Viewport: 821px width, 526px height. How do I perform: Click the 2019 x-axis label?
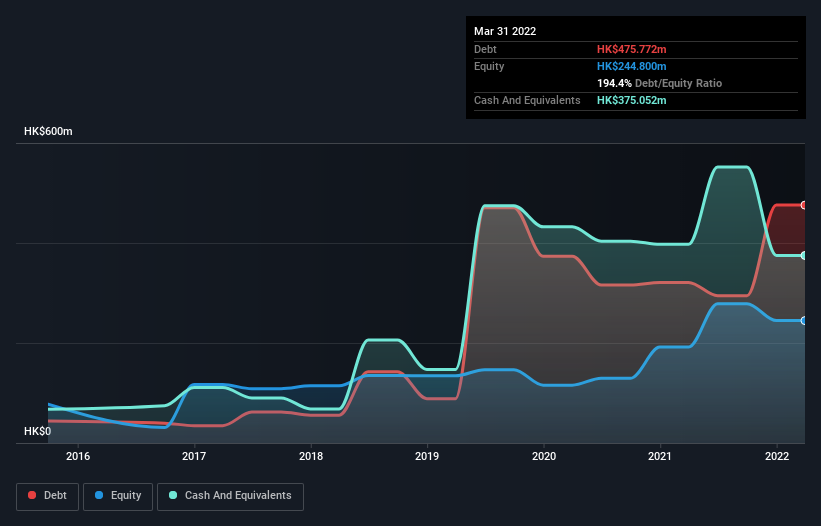427,456
